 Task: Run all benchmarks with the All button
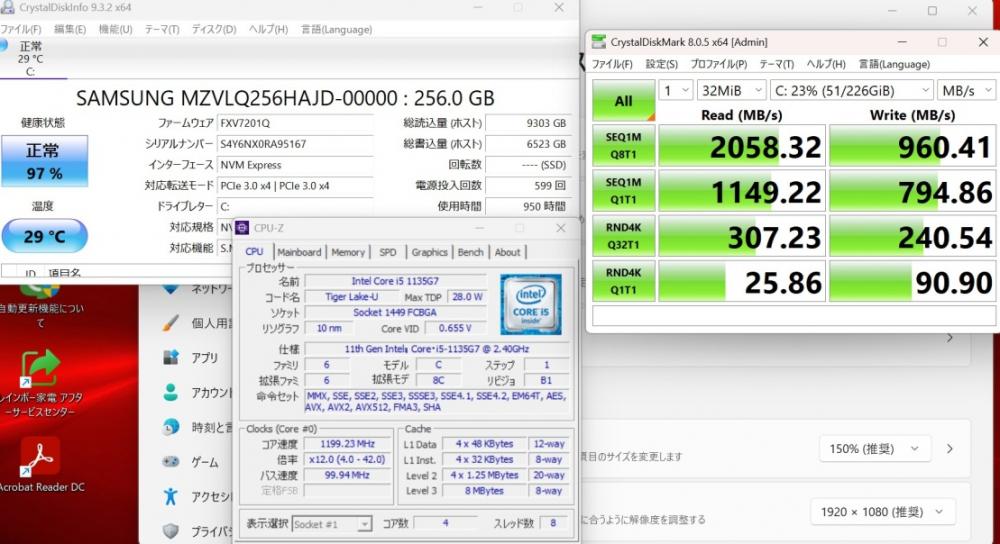coord(624,100)
